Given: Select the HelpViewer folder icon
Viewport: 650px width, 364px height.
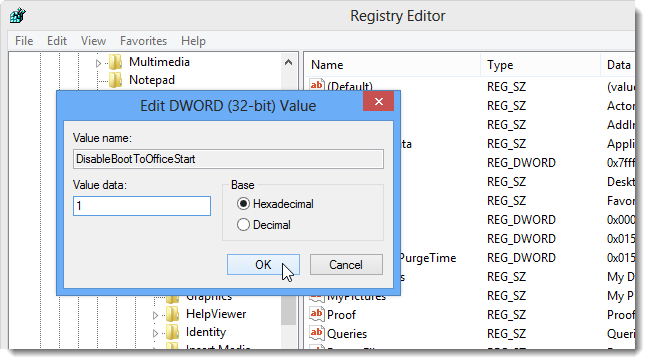Looking at the screenshot, I should point(172,314).
